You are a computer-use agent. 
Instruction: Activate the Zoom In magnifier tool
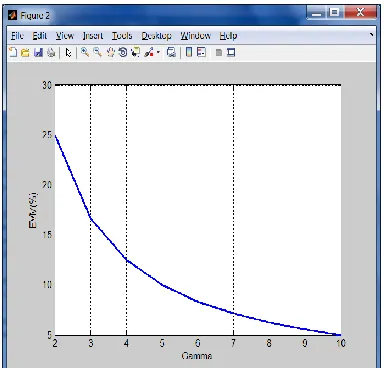85,52
